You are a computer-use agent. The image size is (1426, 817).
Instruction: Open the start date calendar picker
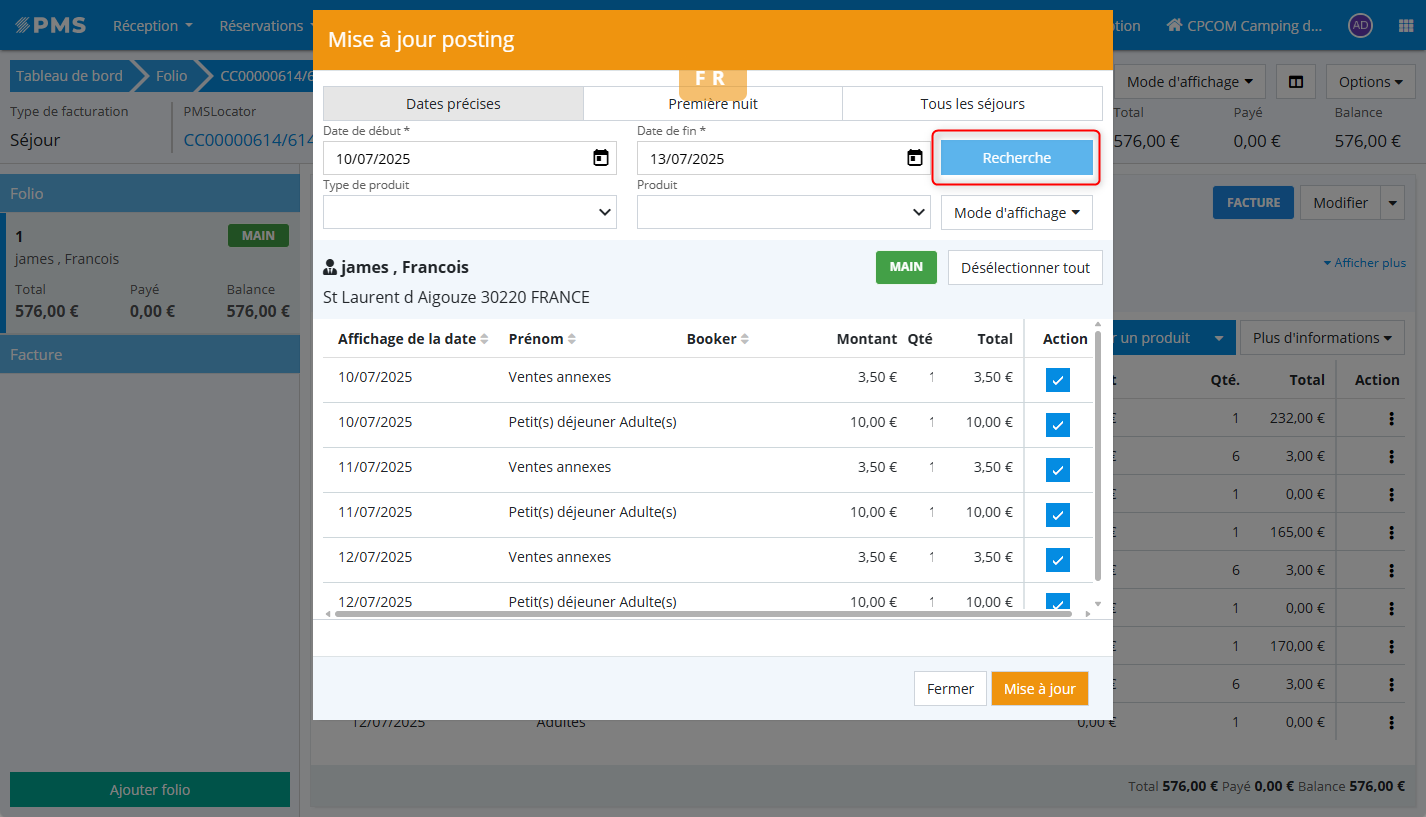click(x=600, y=158)
